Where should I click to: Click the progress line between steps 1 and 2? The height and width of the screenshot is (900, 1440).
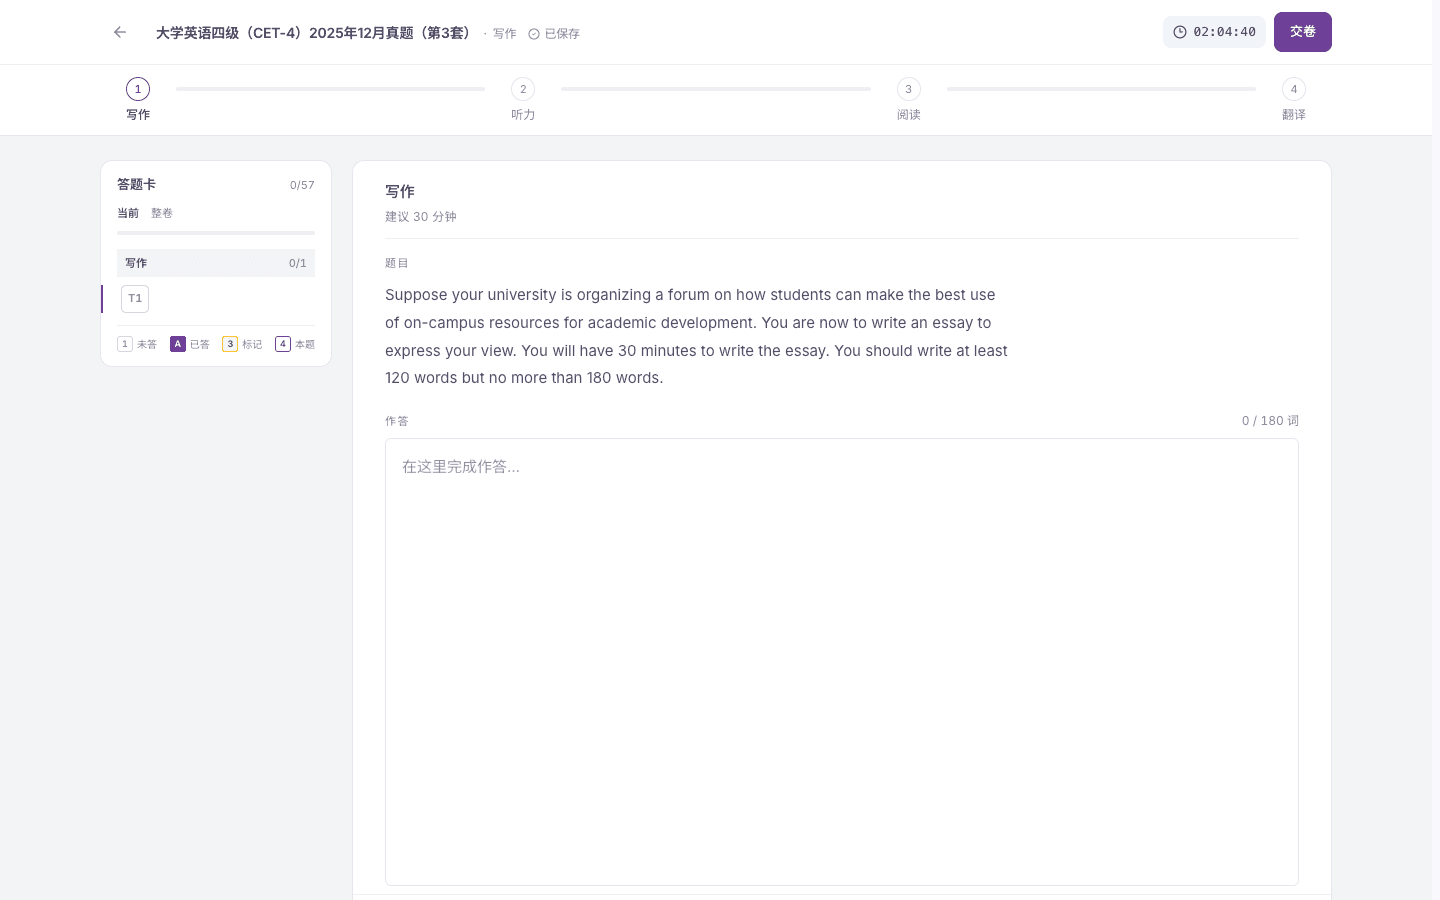330,89
